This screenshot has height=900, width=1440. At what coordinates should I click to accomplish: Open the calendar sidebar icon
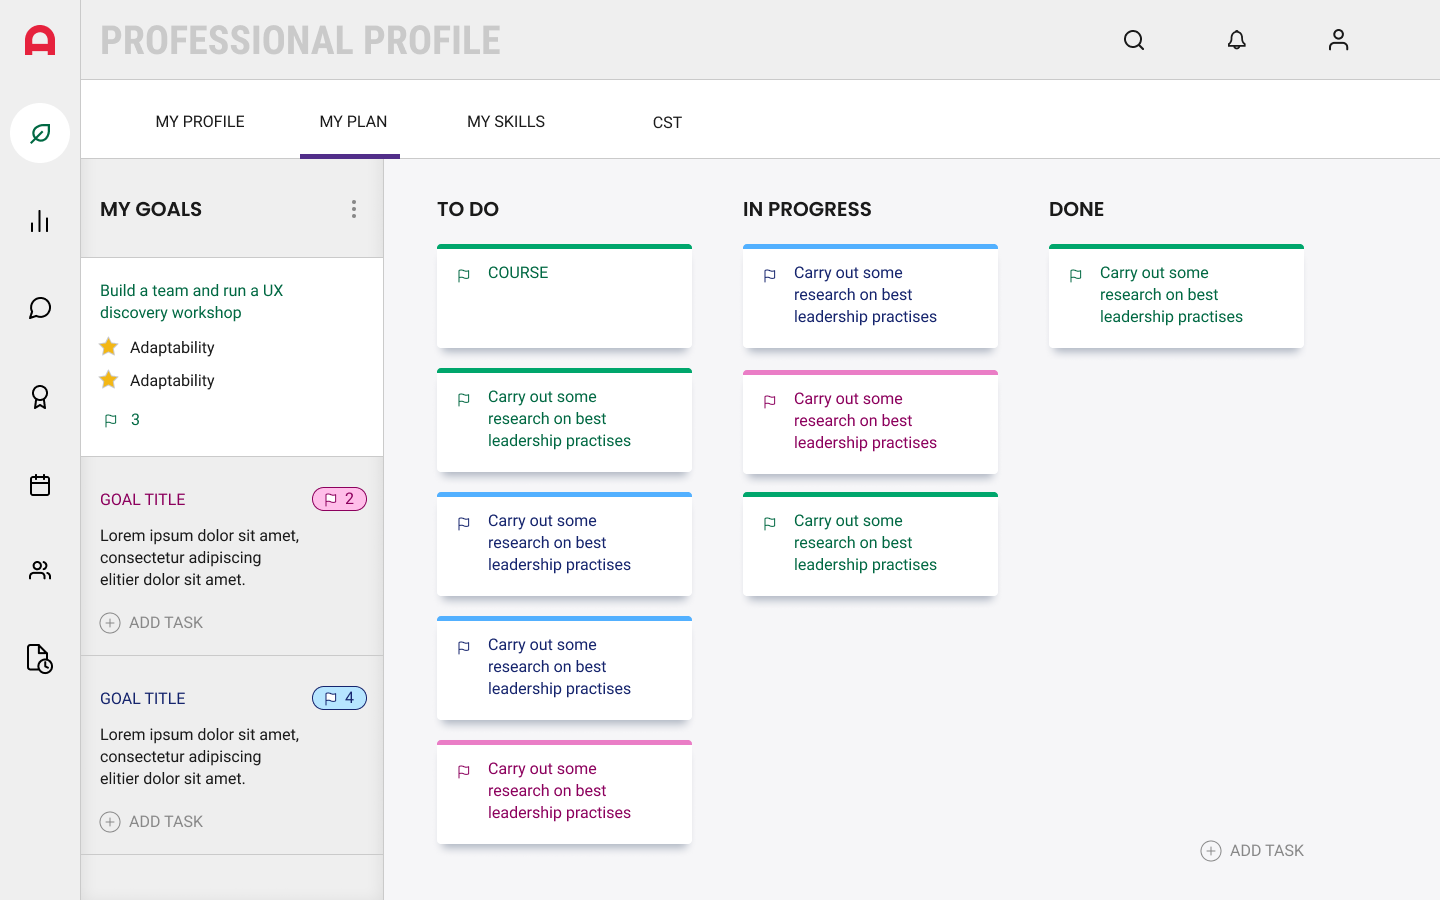[x=40, y=485]
